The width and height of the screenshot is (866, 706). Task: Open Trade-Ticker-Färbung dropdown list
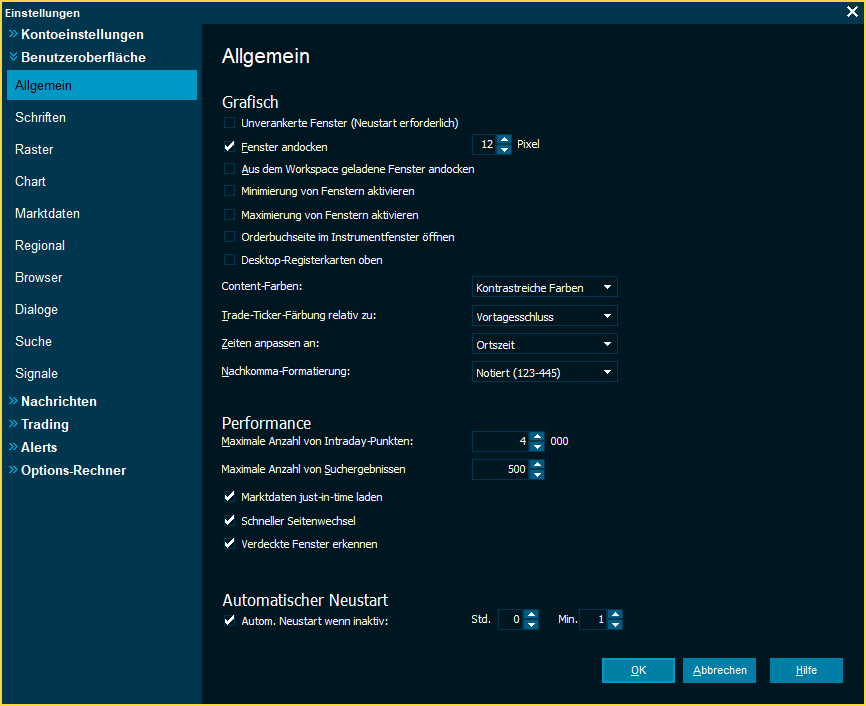545,317
